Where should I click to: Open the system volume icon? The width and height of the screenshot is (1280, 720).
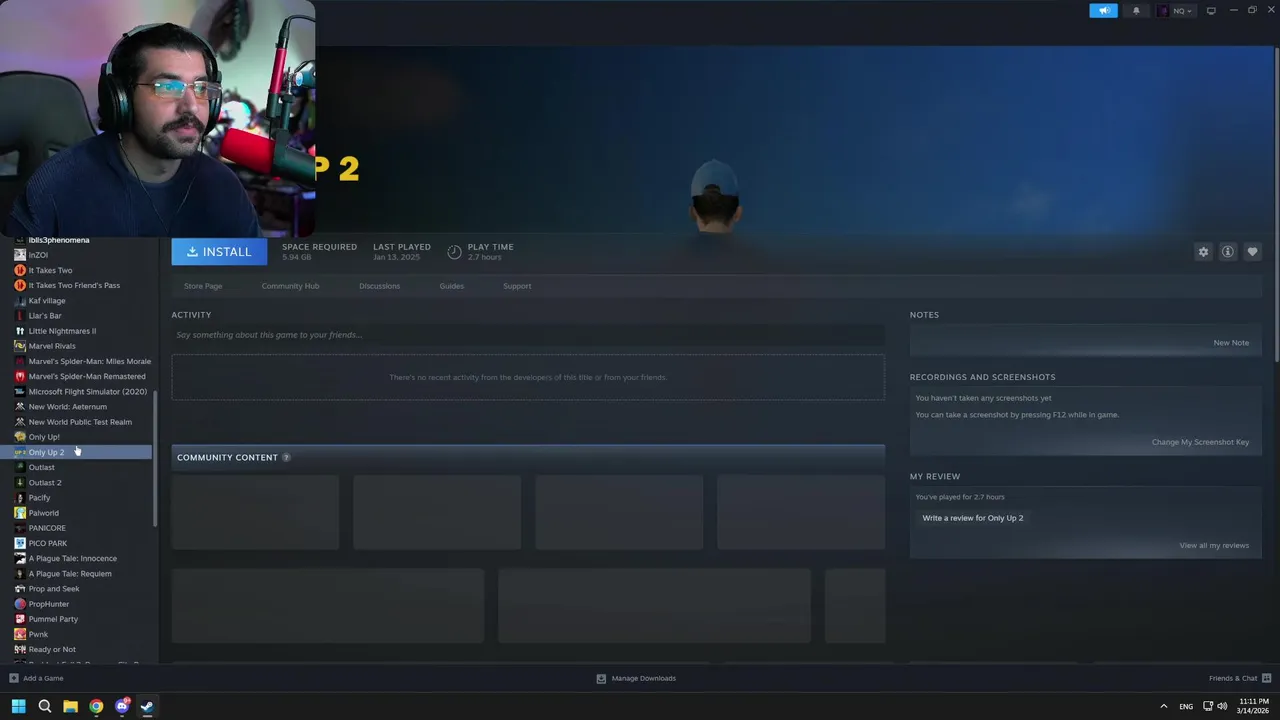click(1222, 706)
